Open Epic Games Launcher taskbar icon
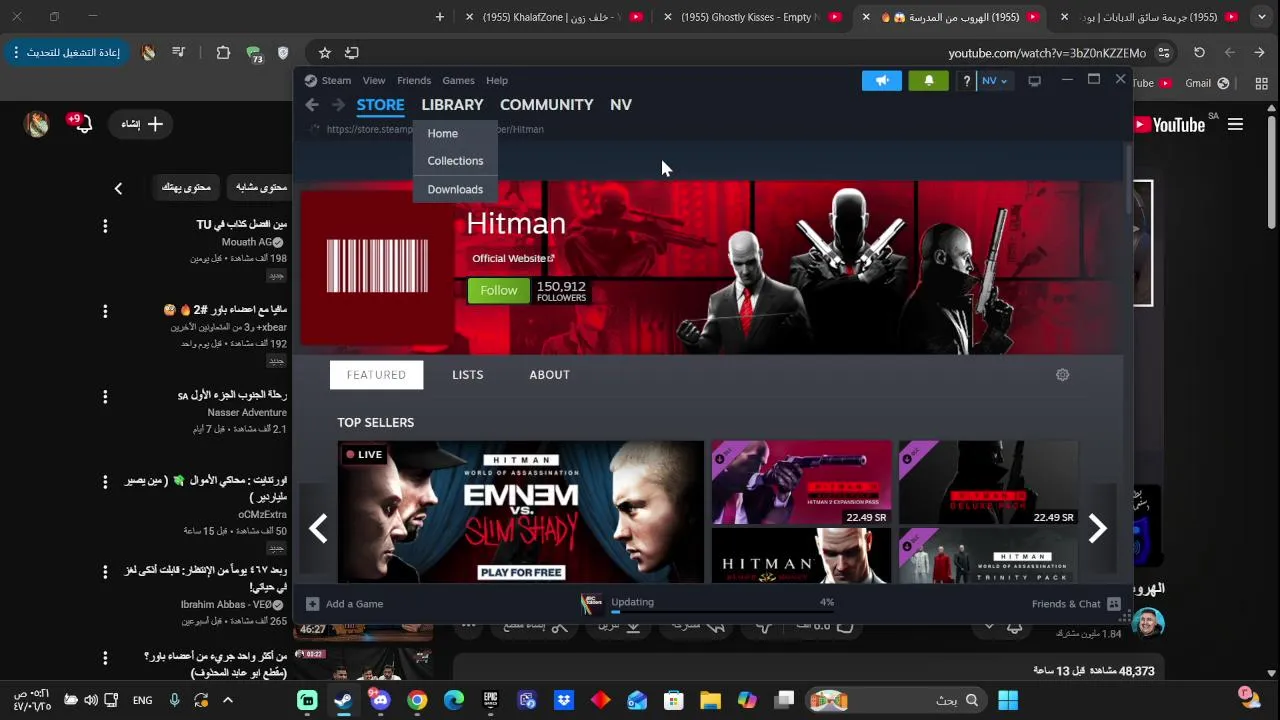Screen dimensions: 1280x720 point(491,700)
